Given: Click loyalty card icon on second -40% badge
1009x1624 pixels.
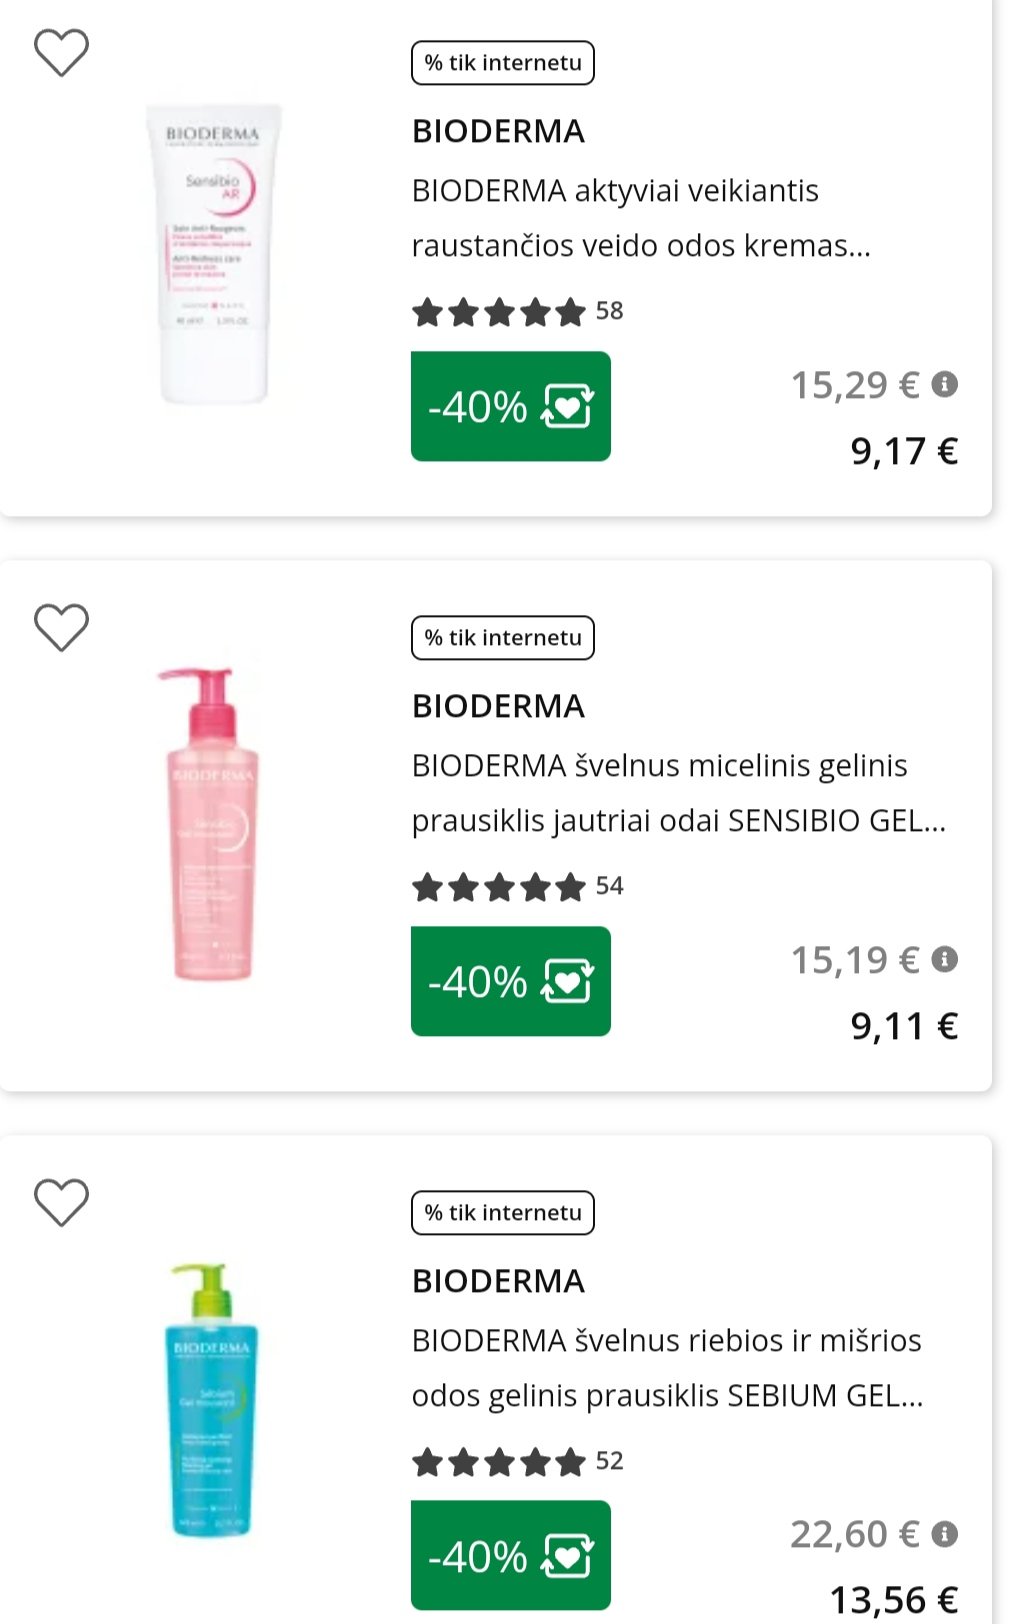Looking at the screenshot, I should [x=567, y=981].
